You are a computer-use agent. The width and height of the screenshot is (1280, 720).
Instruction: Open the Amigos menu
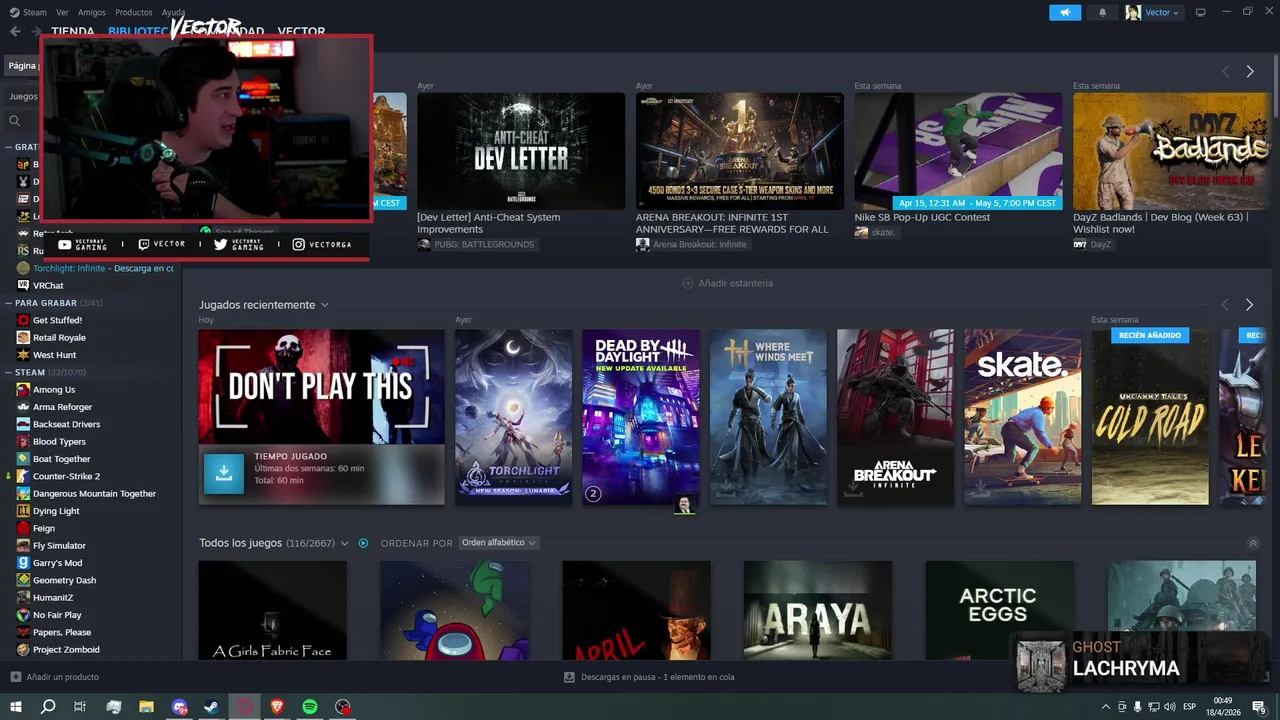(x=92, y=12)
